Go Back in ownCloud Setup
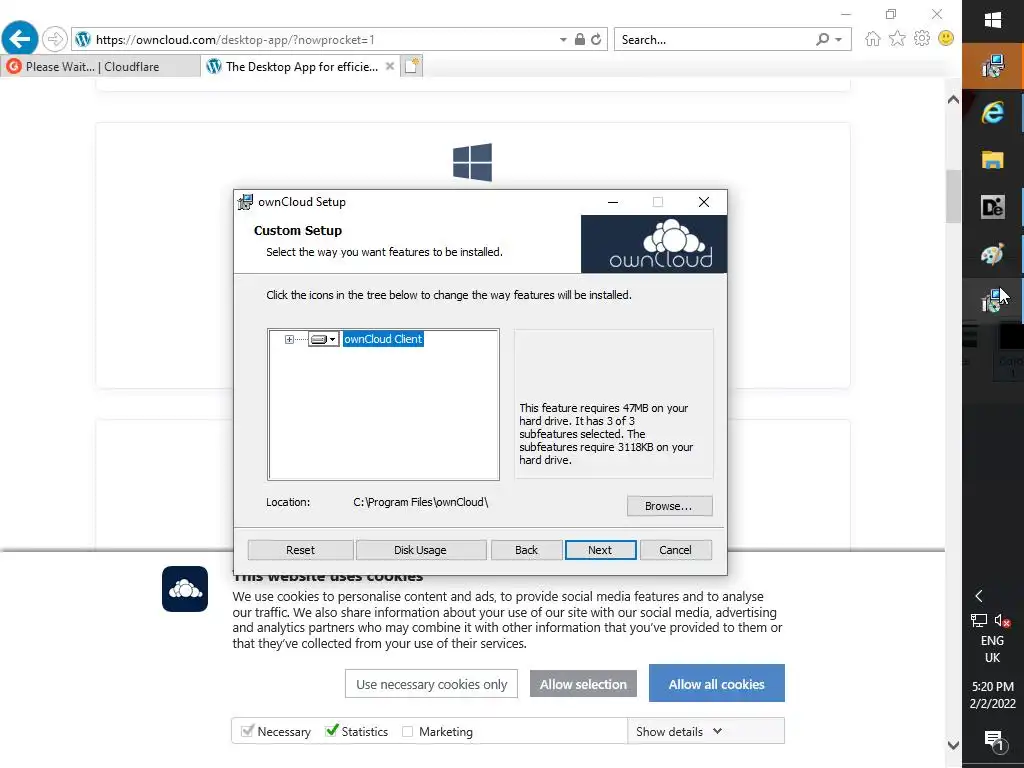The width and height of the screenshot is (1024, 768). (526, 550)
